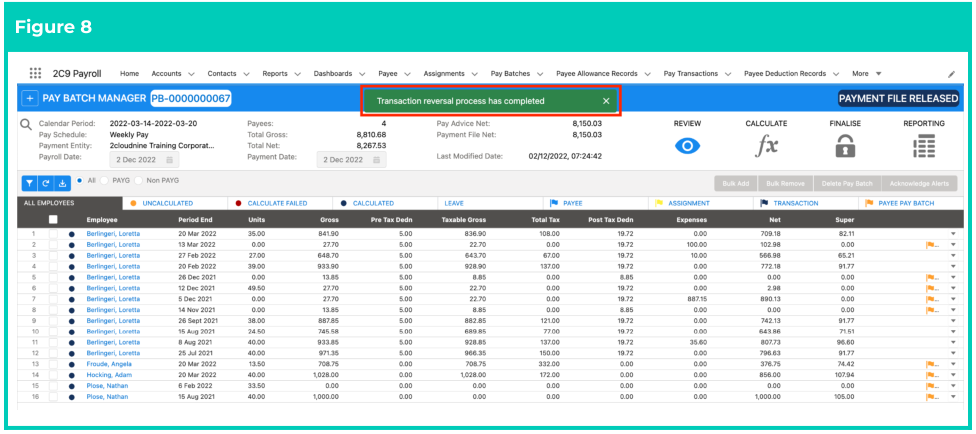
Task: Sort by the Period End column header
Action: (x=195, y=220)
